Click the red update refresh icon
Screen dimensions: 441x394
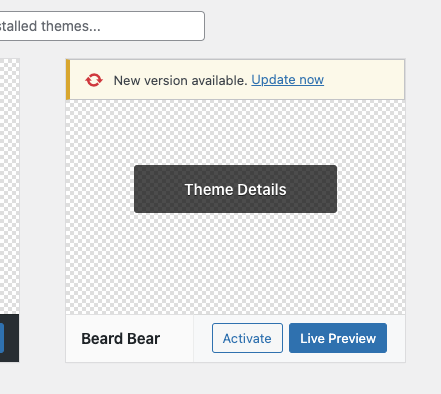(94, 80)
